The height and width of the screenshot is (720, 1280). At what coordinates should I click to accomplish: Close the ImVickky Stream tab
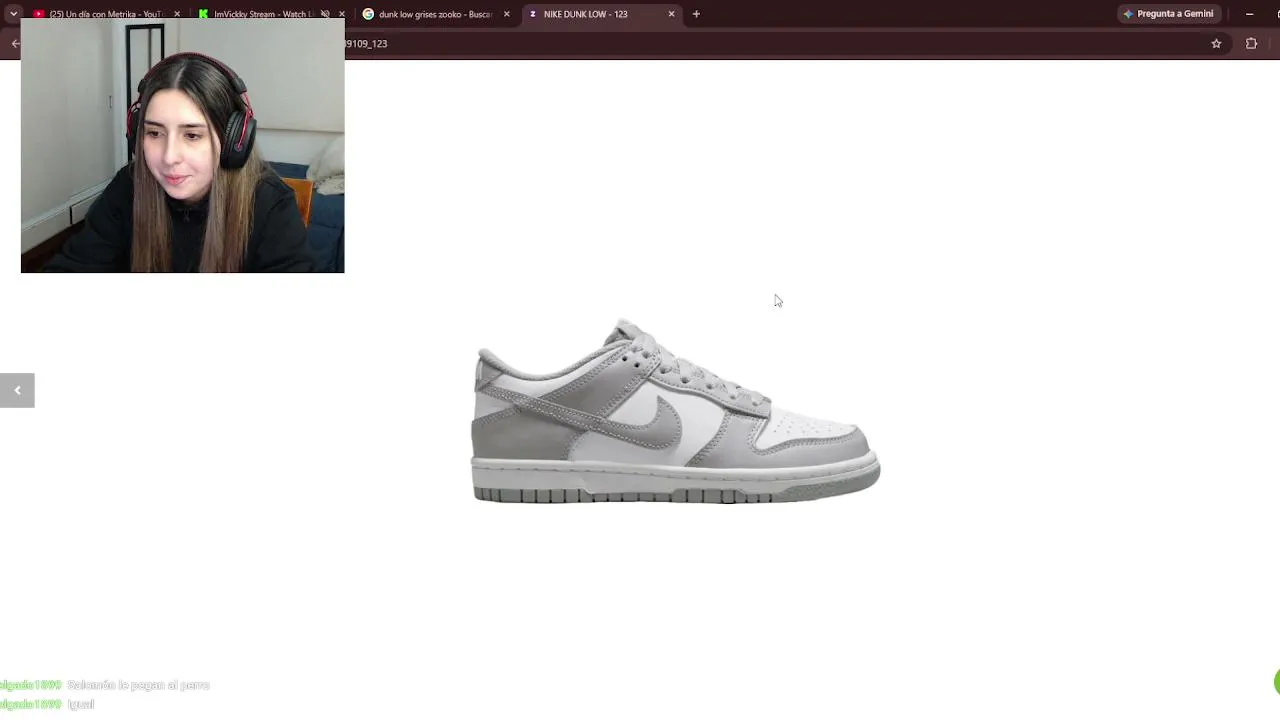click(342, 14)
